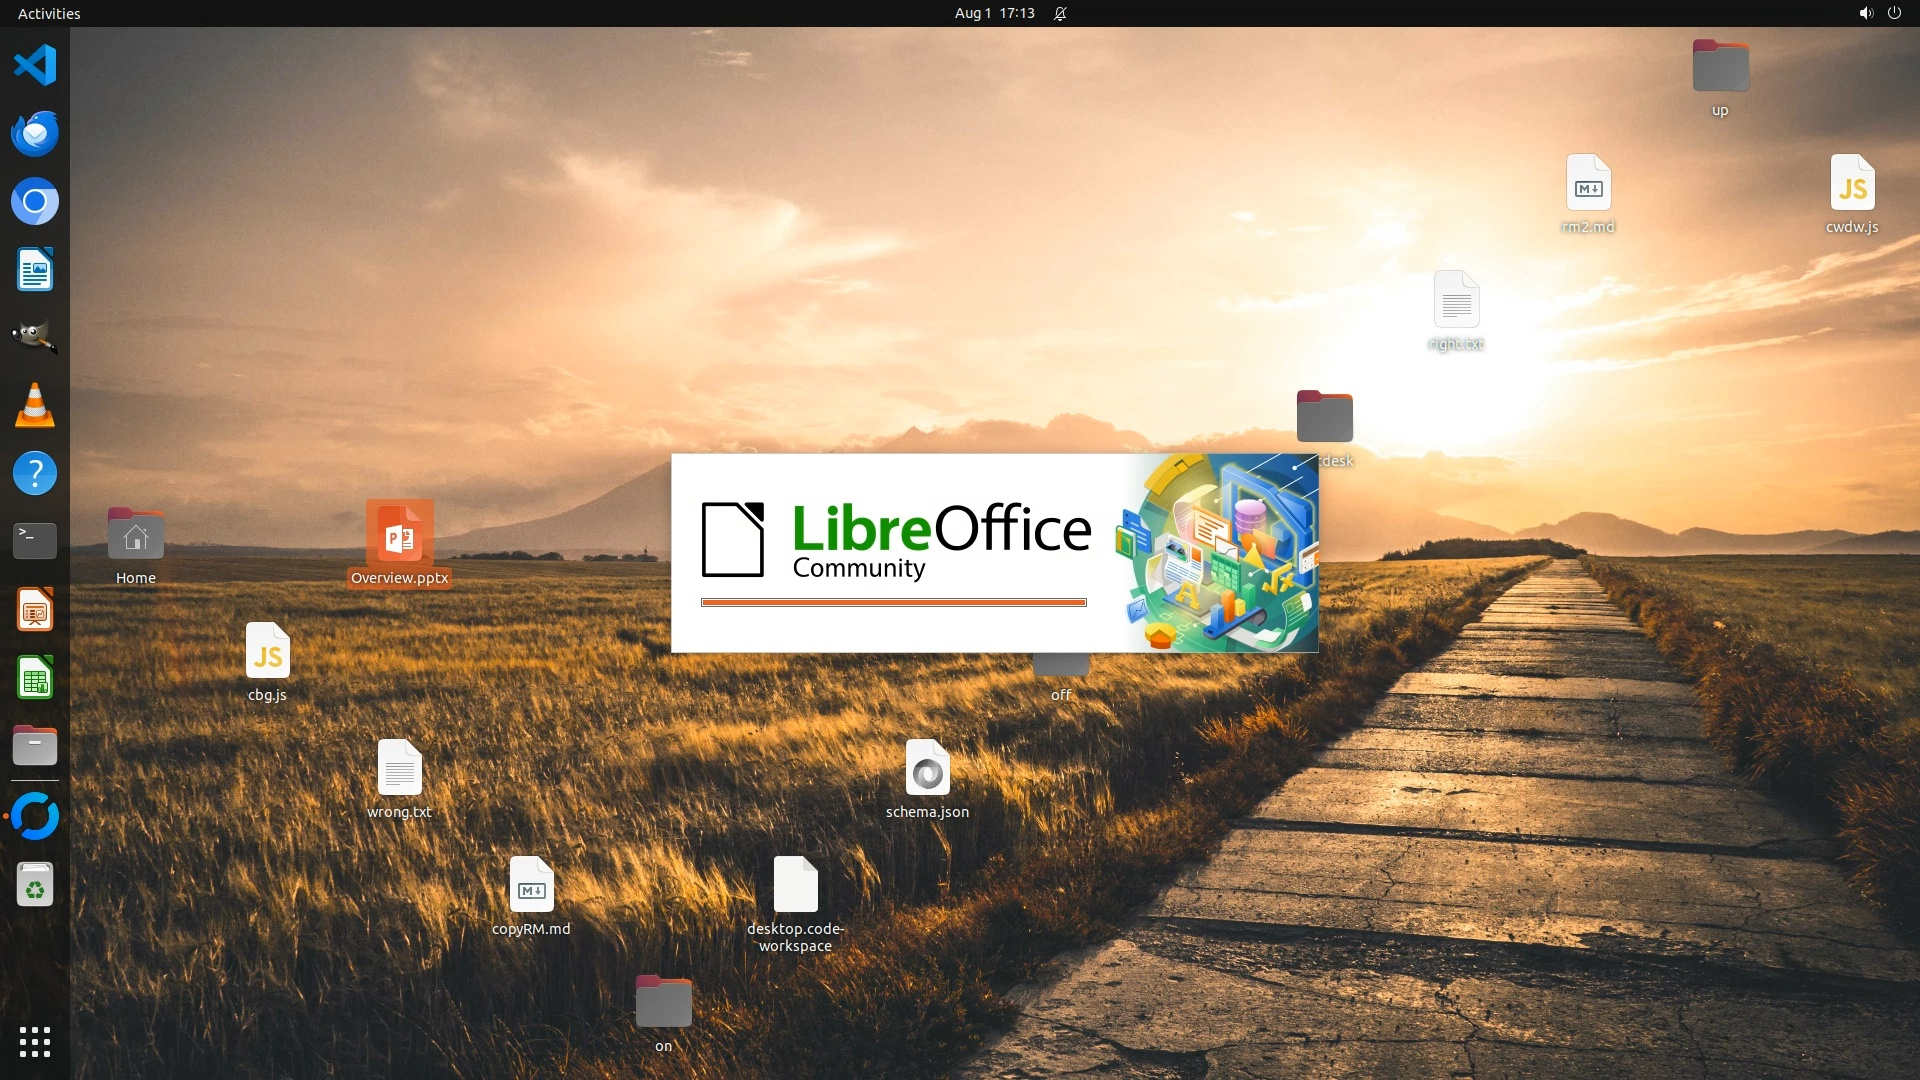Open the Help icon in dock

coord(35,474)
